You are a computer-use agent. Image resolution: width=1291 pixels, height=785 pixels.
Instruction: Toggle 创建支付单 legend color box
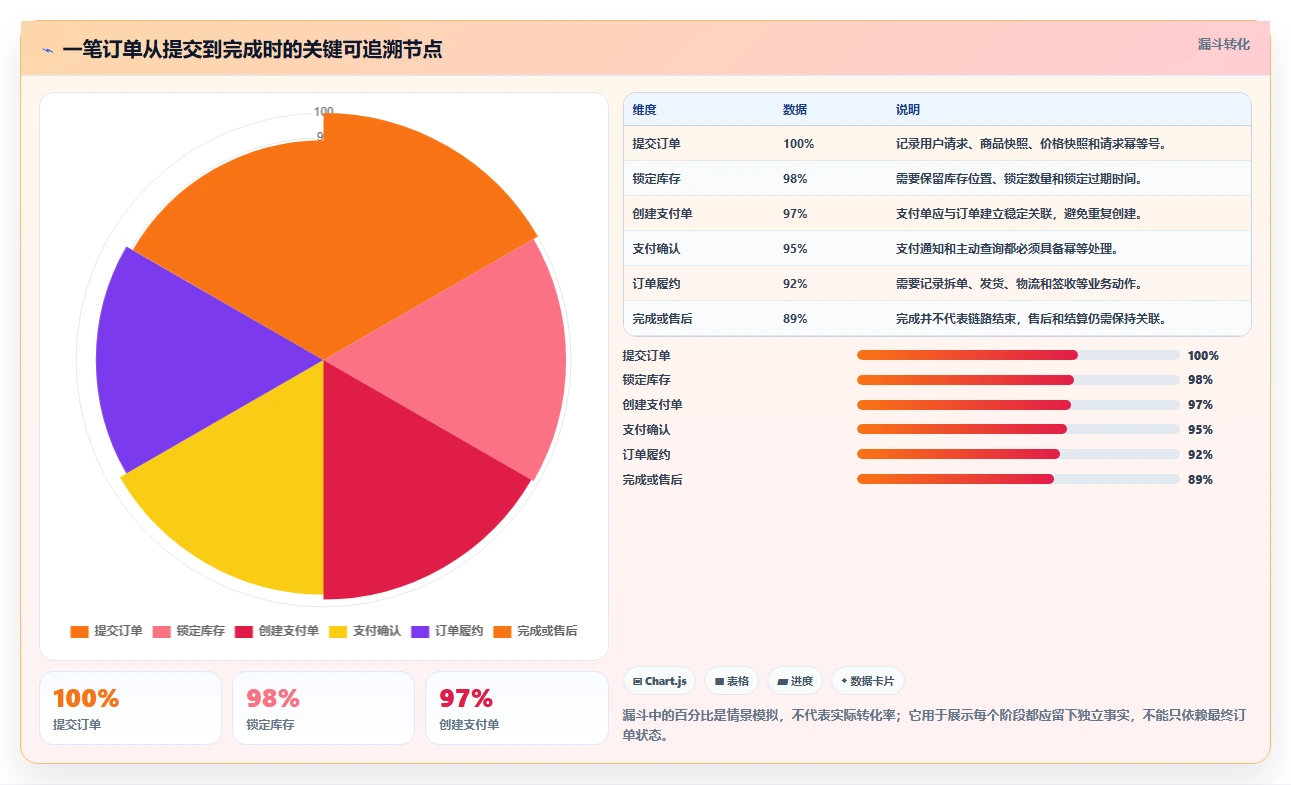pos(244,632)
